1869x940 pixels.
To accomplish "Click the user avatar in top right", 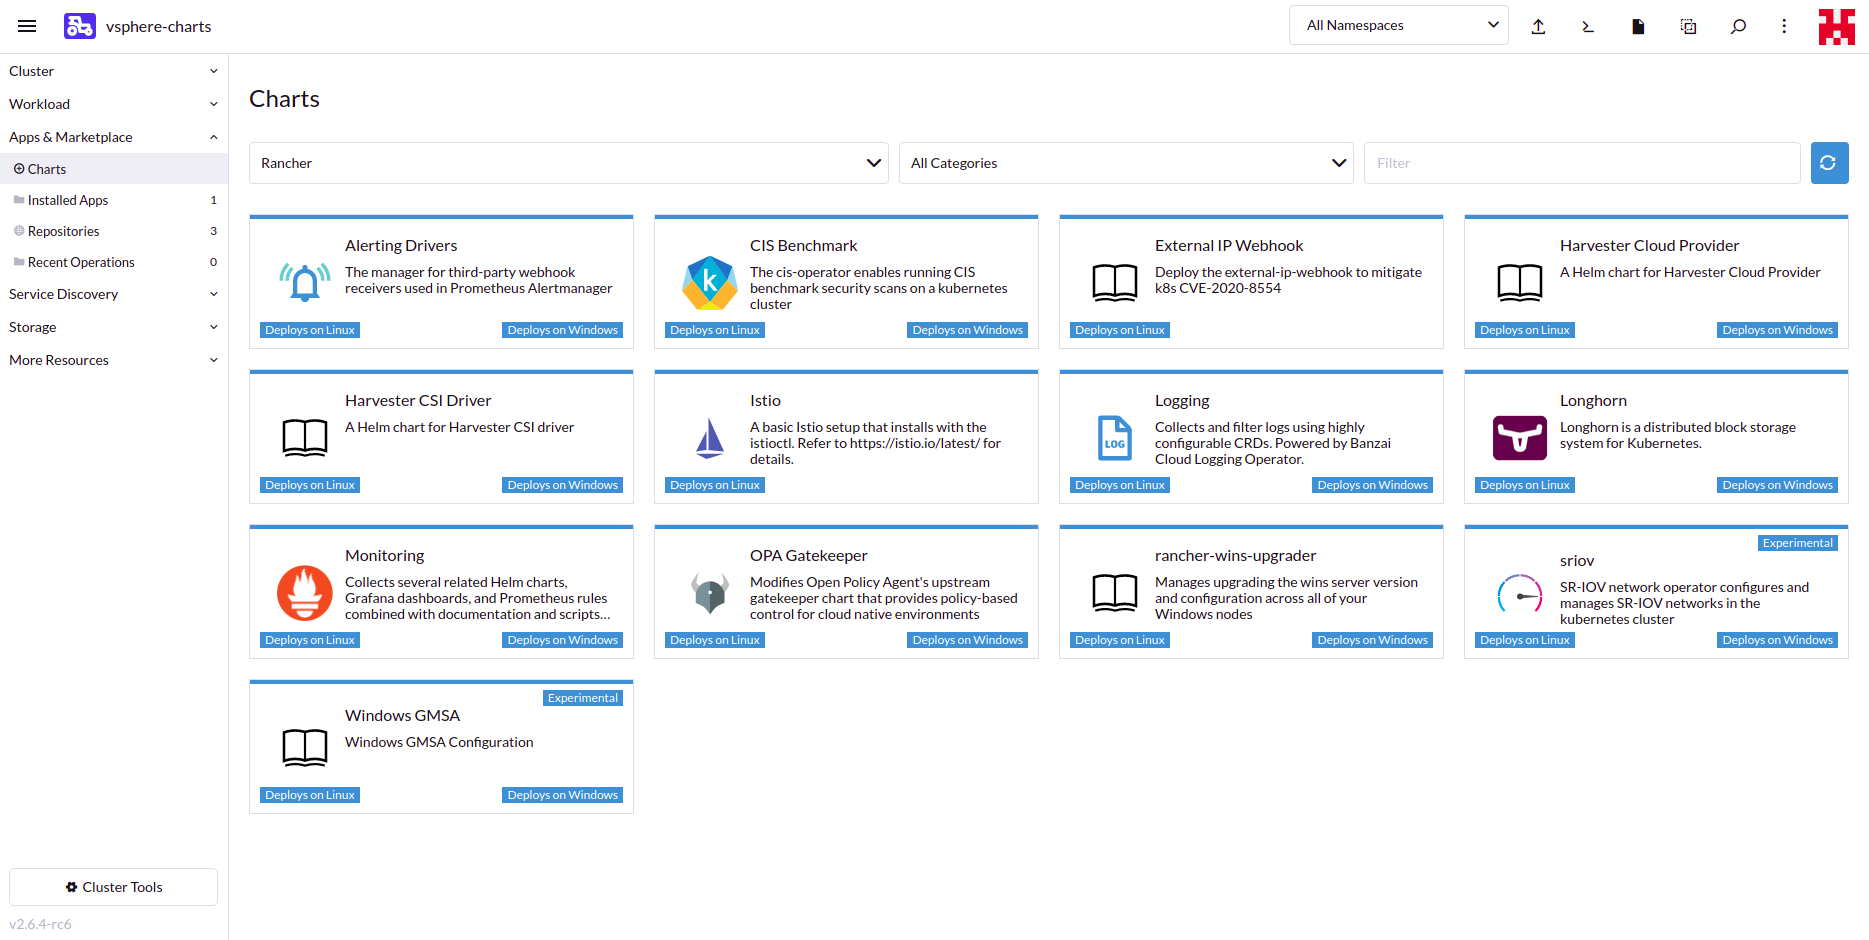I will pos(1836,27).
